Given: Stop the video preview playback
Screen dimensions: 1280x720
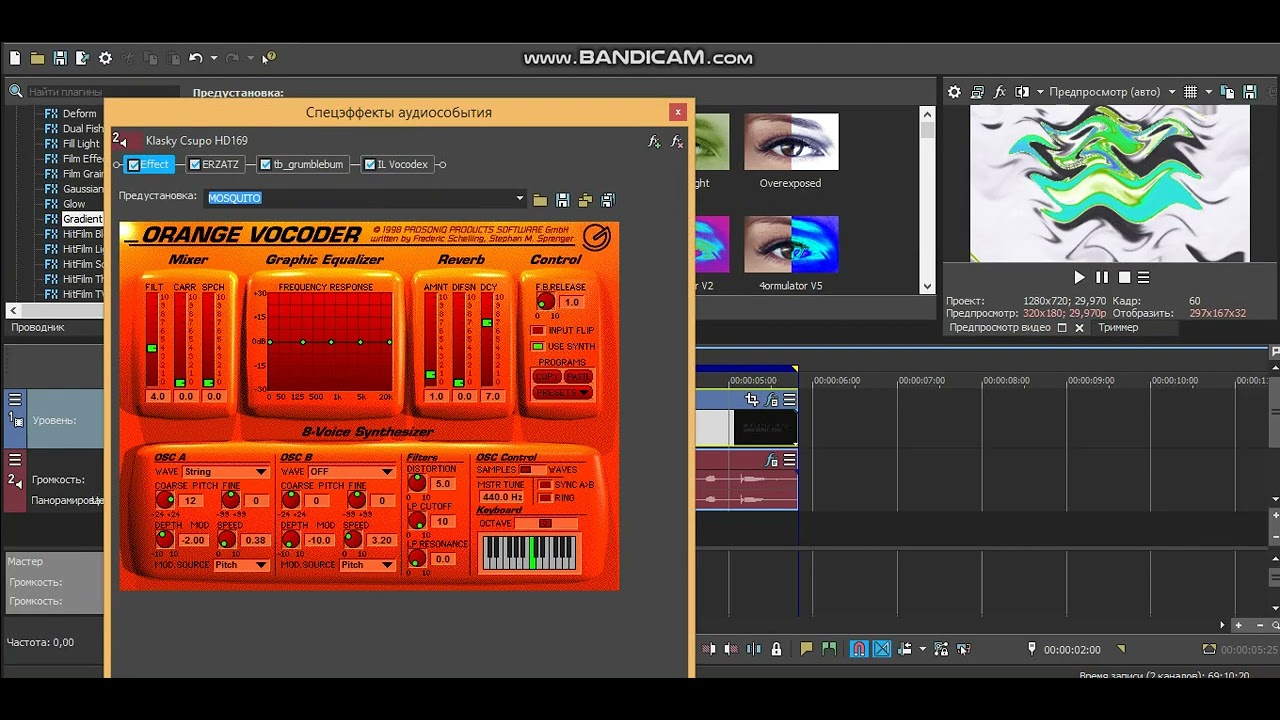Looking at the screenshot, I should pos(1124,277).
